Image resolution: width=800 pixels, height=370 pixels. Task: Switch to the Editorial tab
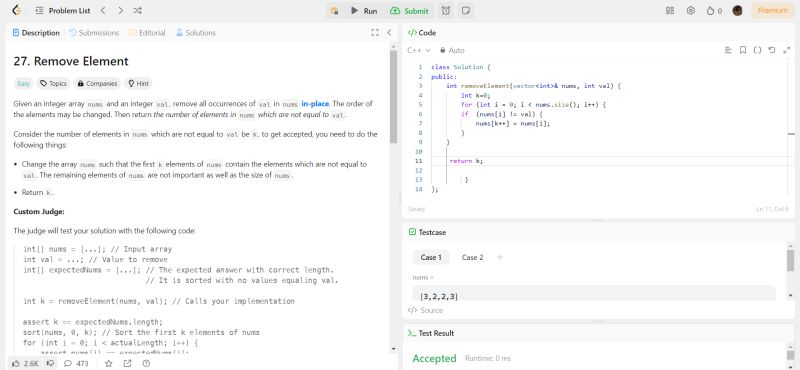147,33
